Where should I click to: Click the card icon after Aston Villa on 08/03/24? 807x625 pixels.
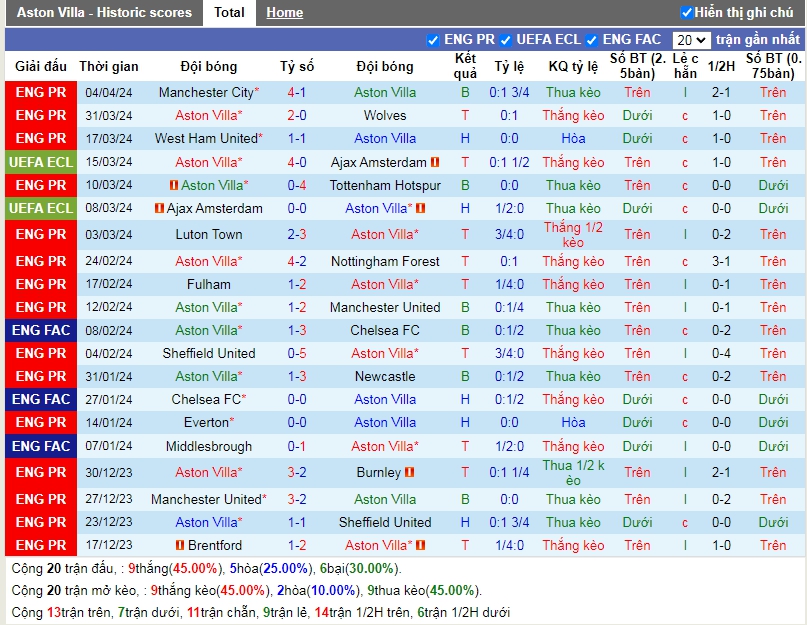click(421, 208)
